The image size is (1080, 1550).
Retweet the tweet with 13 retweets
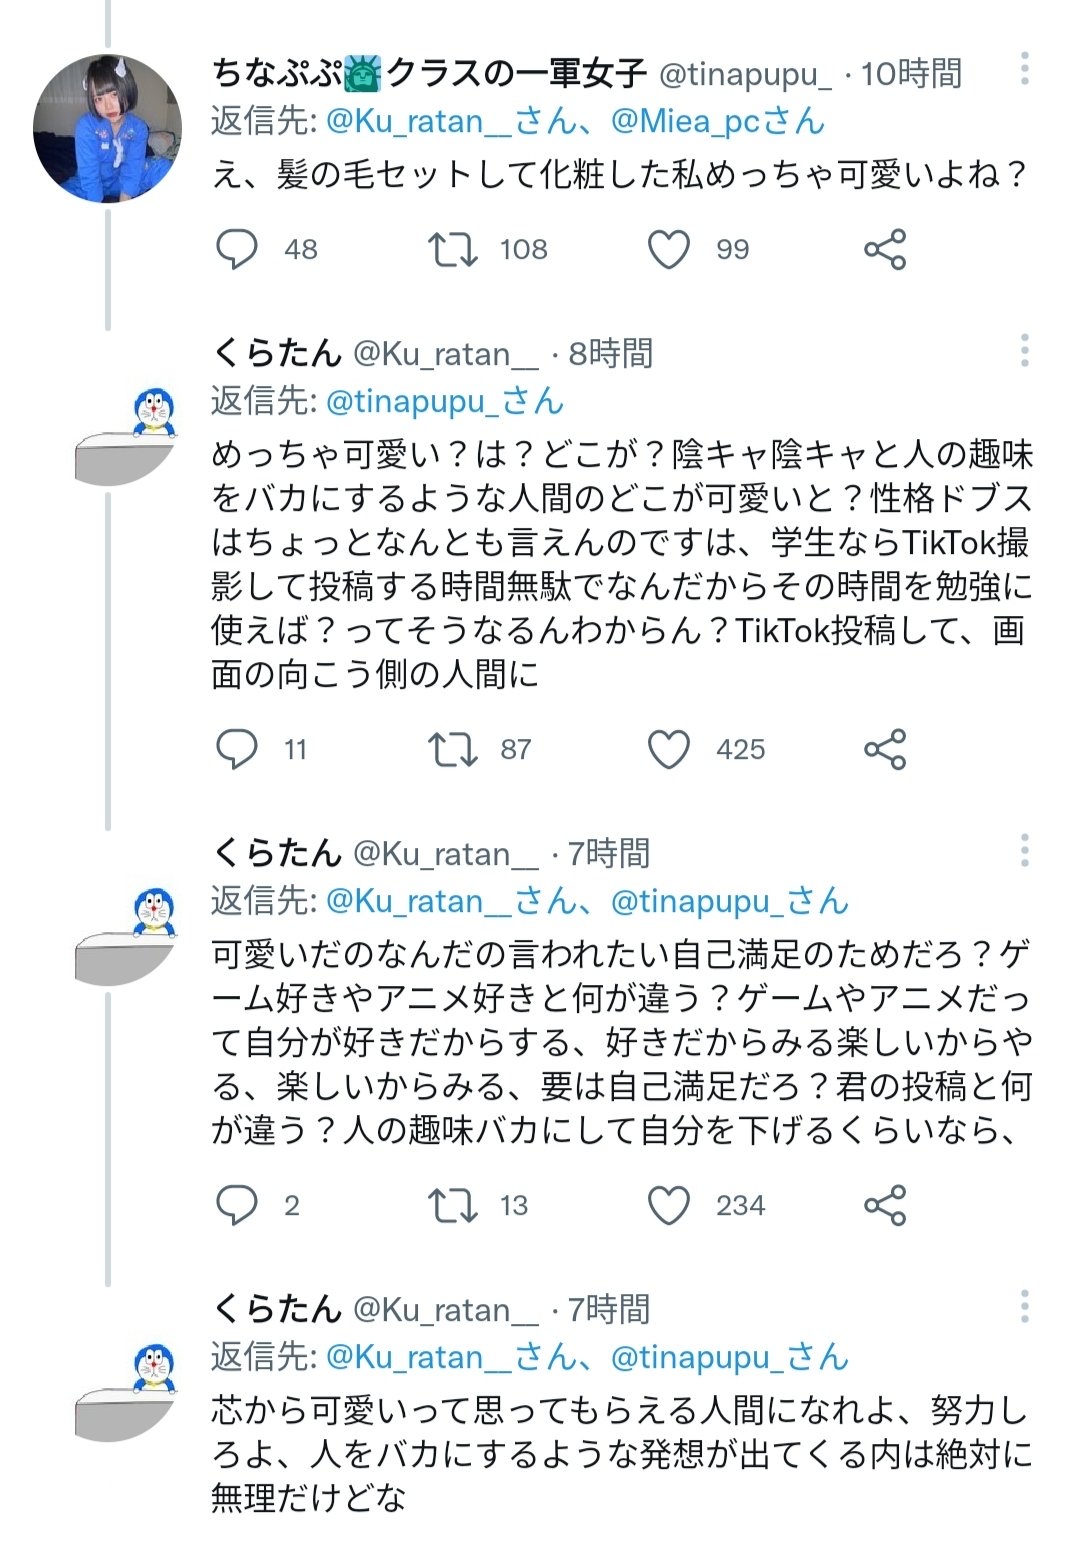click(x=452, y=1205)
